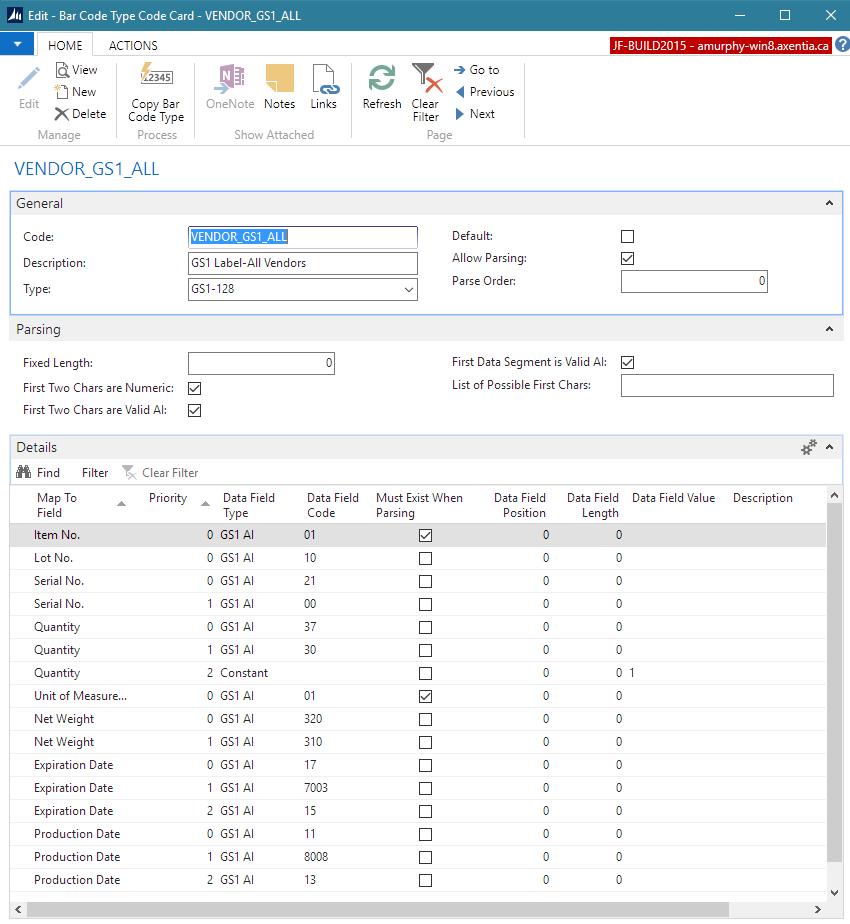
Task: Uncheck the Allow Parsing checkbox
Action: coord(628,259)
